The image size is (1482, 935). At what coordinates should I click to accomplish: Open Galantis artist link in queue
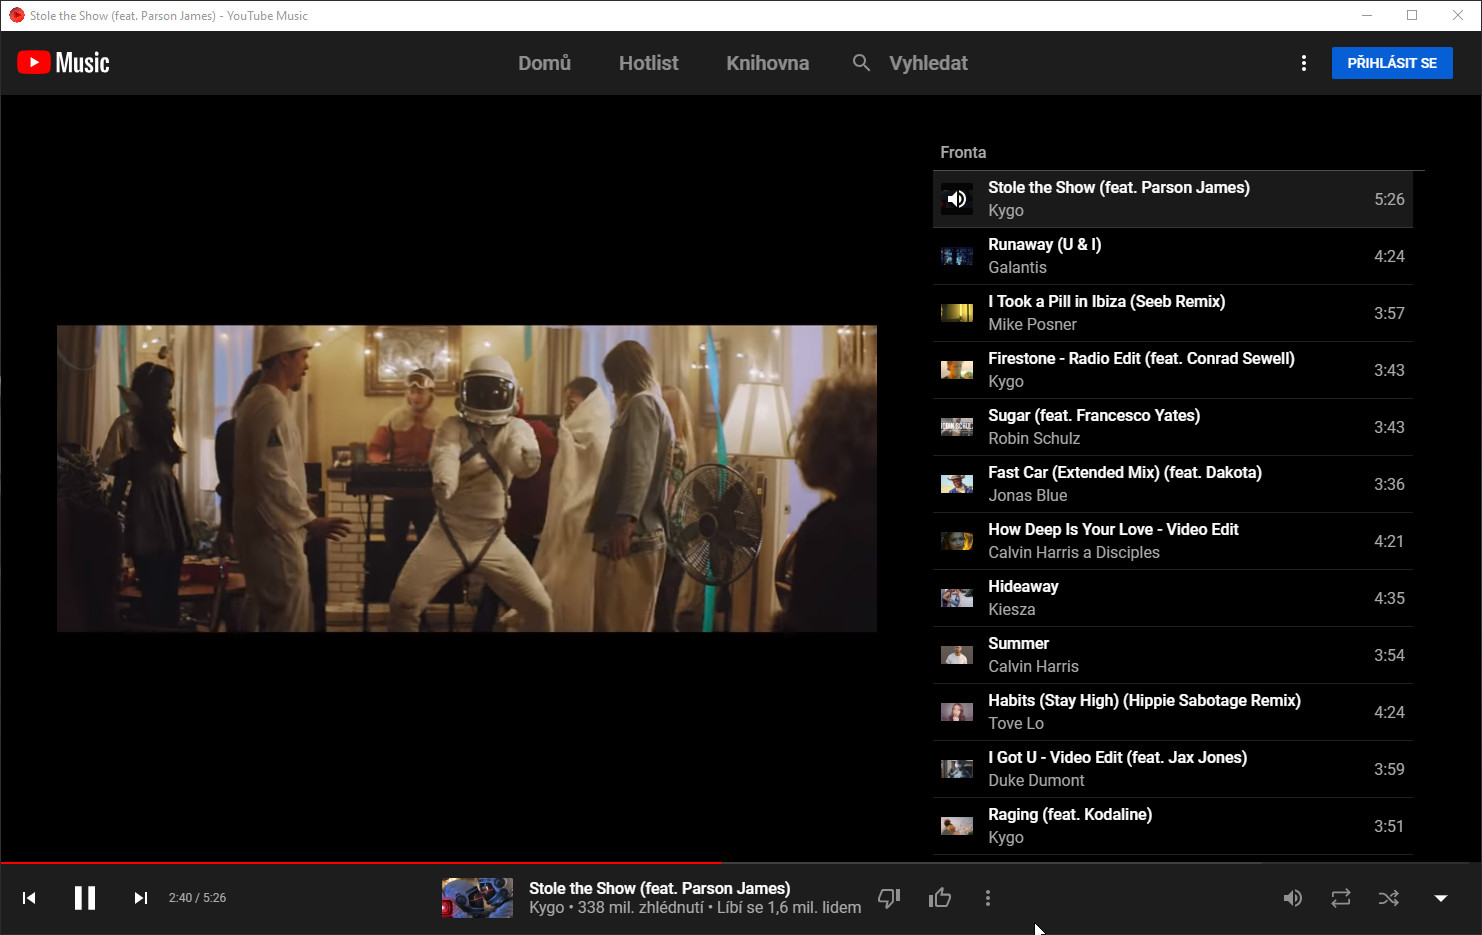pyautogui.click(x=1017, y=267)
